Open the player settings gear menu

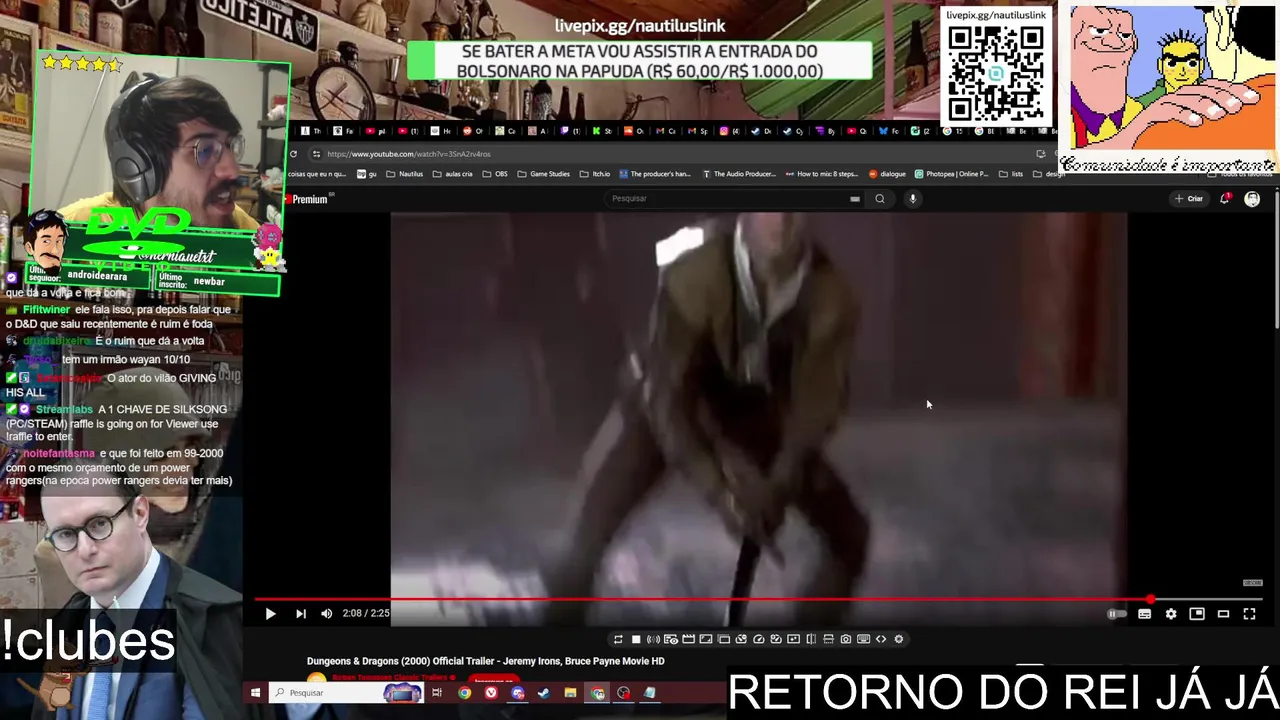click(1171, 614)
